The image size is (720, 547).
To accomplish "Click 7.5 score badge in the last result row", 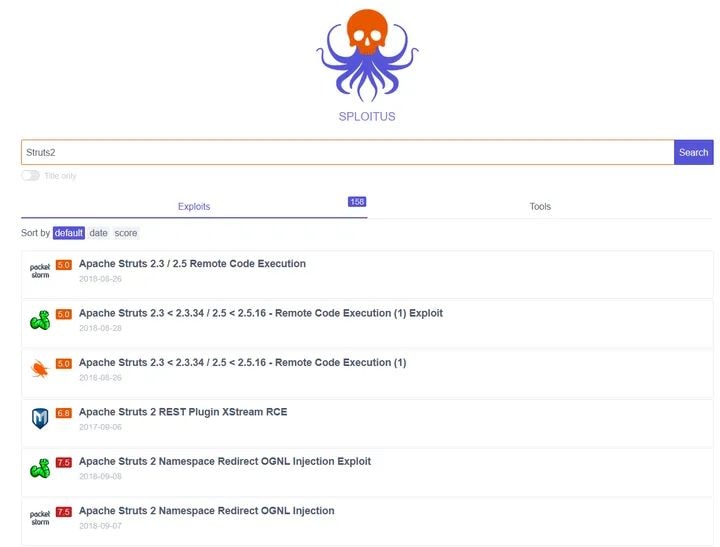I will pyautogui.click(x=64, y=512).
